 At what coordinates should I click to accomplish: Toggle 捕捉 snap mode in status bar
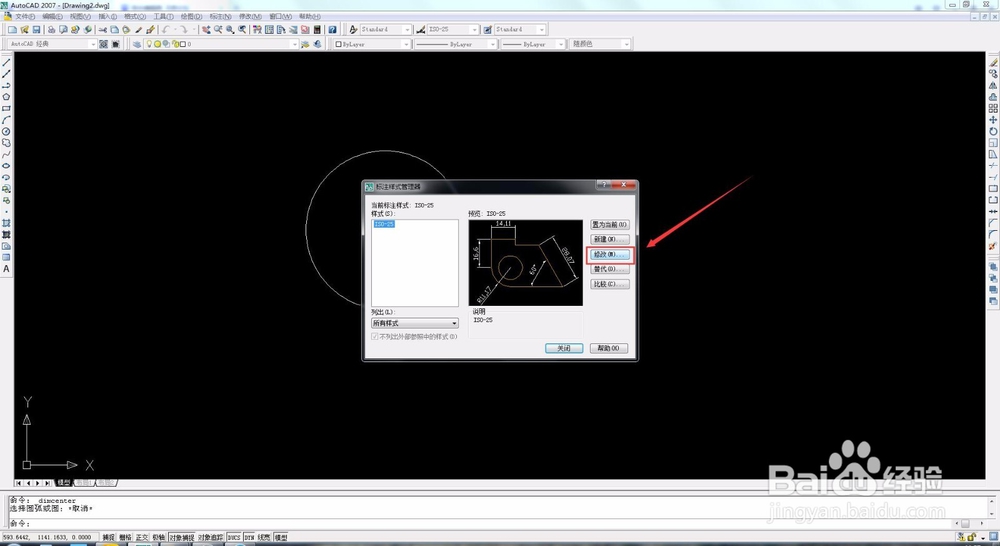(x=109, y=538)
